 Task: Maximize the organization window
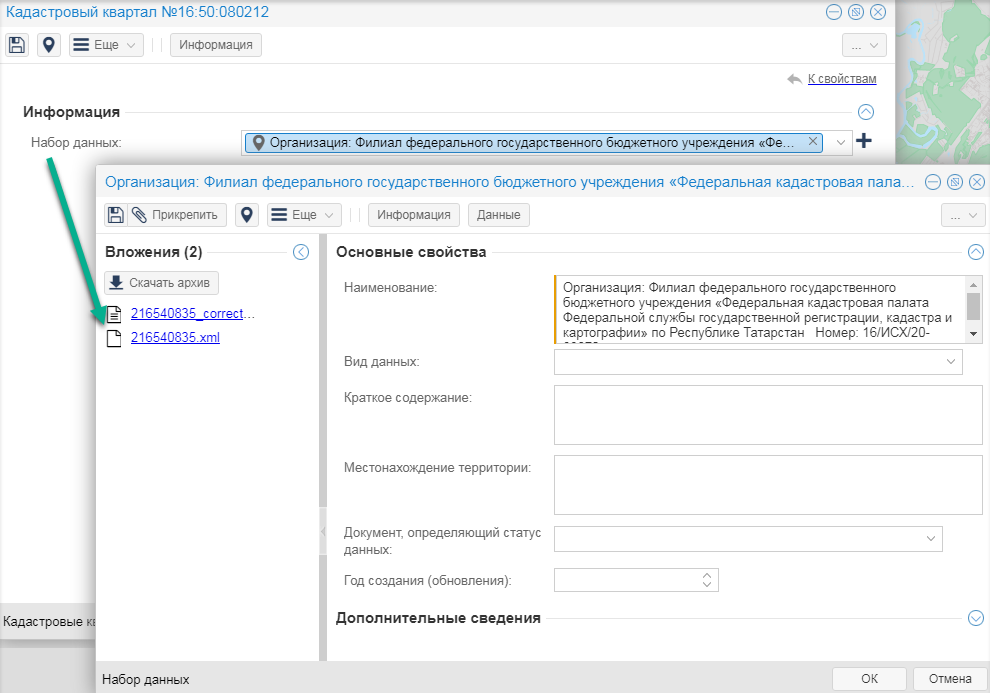[955, 182]
